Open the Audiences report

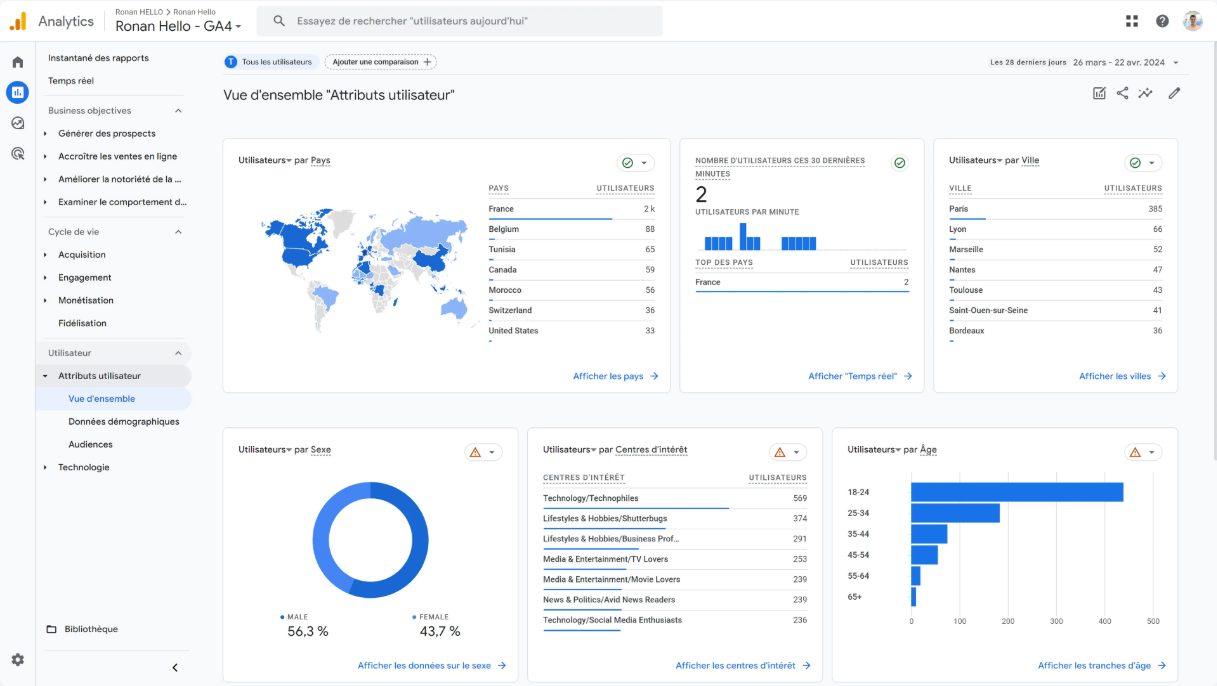tap(90, 444)
